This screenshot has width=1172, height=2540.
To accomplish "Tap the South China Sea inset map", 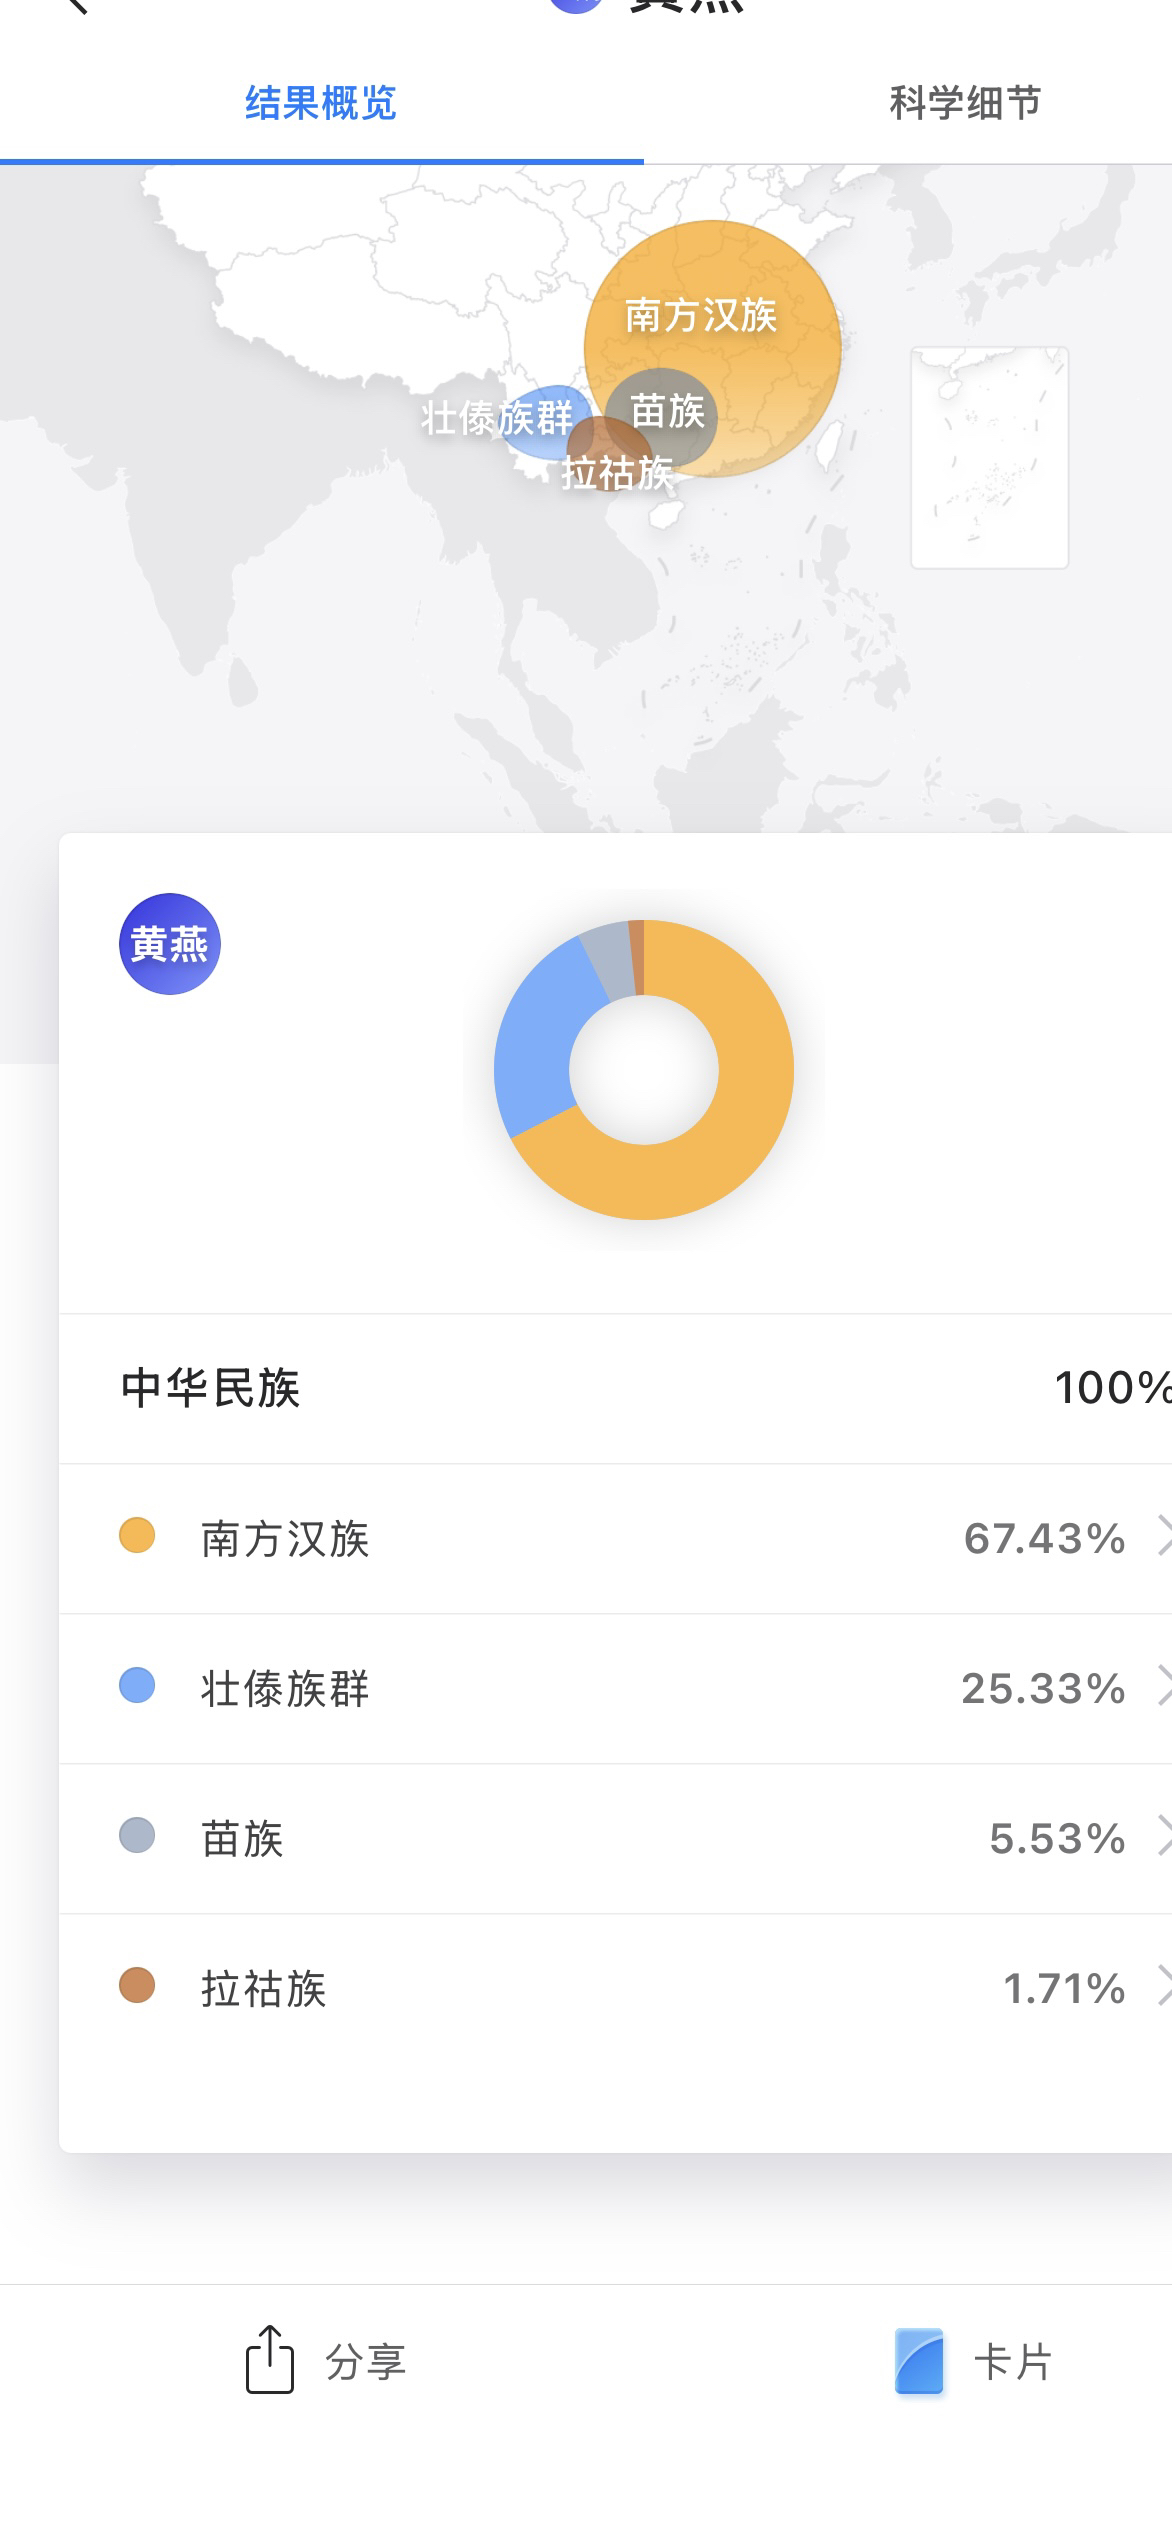I will 989,457.
